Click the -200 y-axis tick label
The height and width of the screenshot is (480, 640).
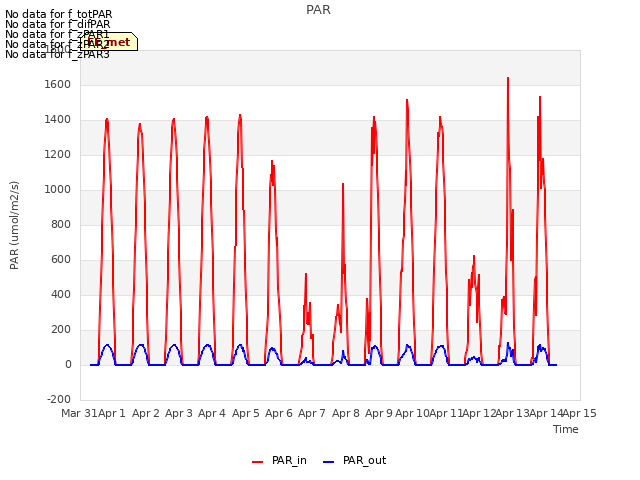coord(59,399)
